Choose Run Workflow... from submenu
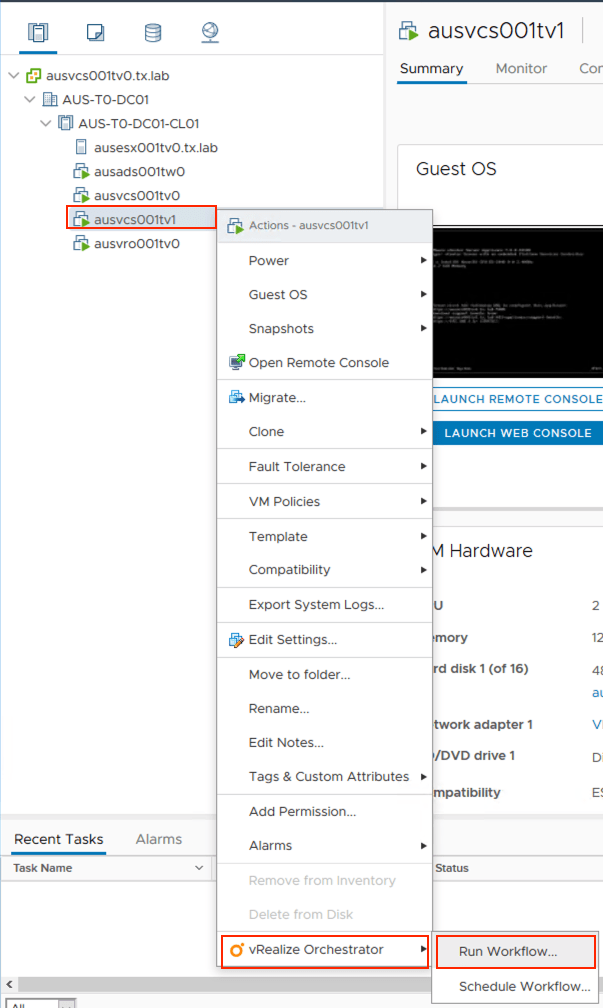 tap(508, 952)
